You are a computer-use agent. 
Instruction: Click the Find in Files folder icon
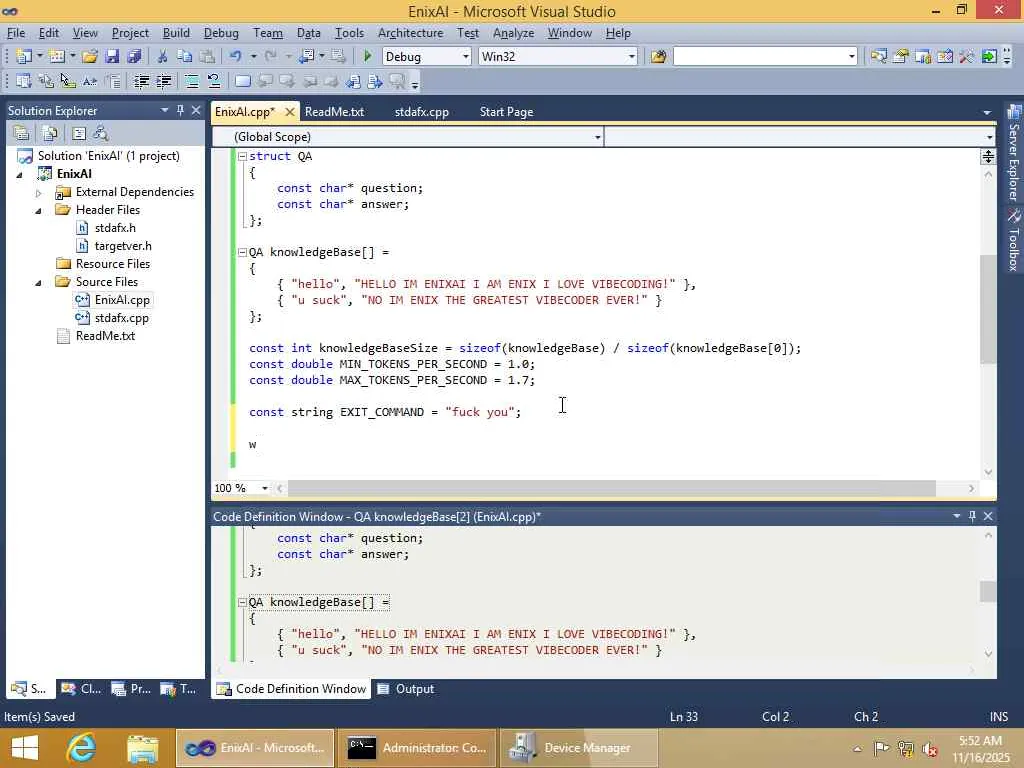pos(658,57)
